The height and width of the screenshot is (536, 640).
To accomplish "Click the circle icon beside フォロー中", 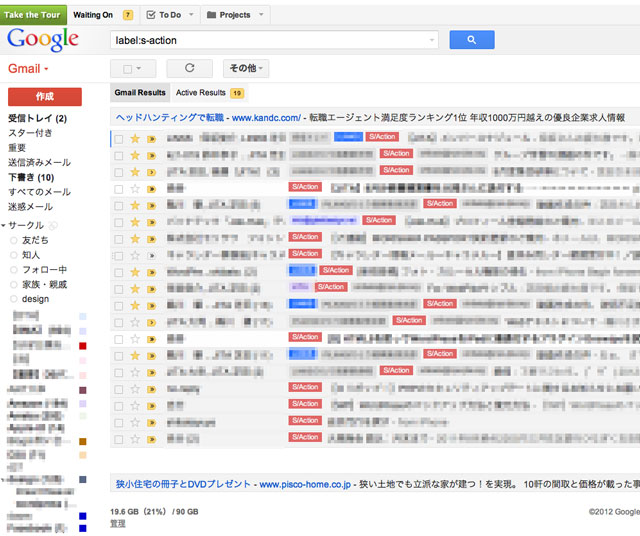I will click(13, 270).
